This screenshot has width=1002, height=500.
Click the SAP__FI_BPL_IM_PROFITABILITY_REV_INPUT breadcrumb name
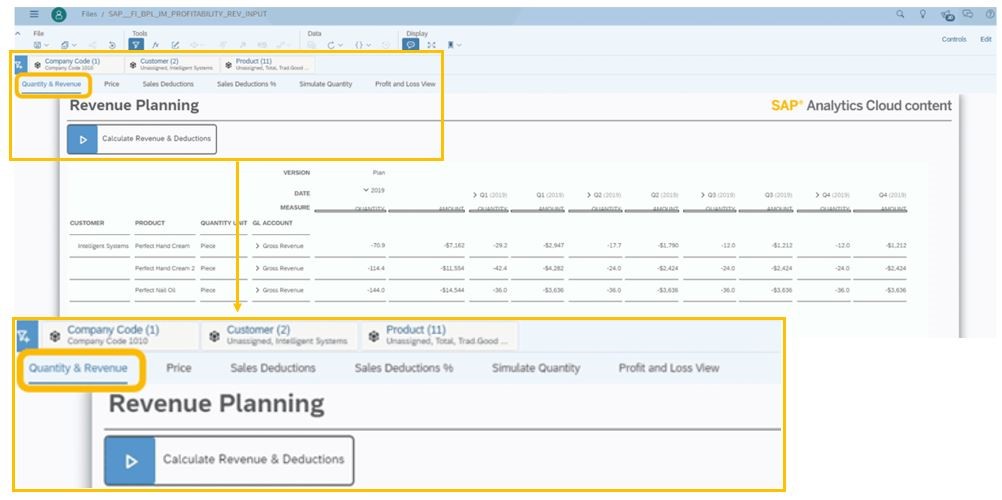click(x=188, y=14)
